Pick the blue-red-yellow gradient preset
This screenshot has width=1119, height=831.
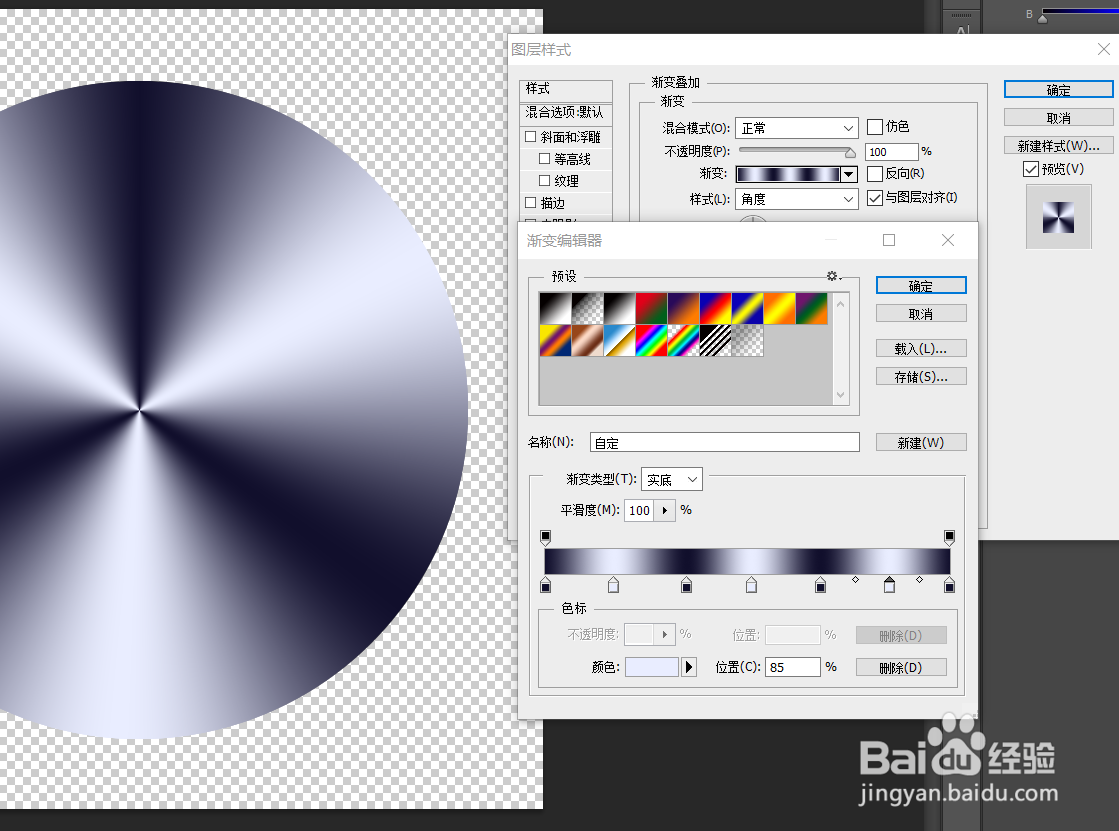click(x=716, y=308)
